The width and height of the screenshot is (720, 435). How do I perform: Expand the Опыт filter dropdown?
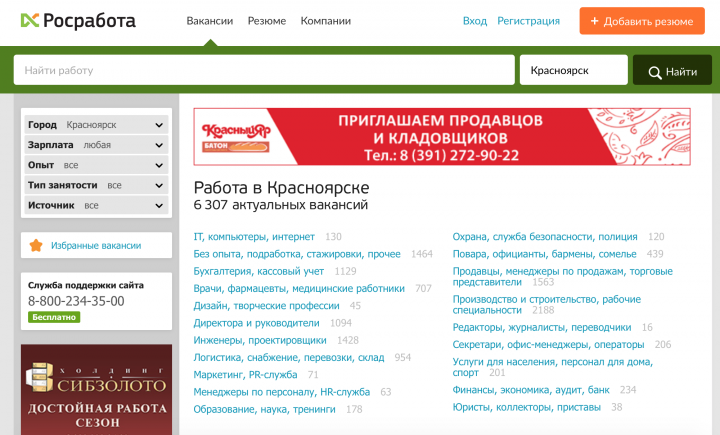[96, 165]
